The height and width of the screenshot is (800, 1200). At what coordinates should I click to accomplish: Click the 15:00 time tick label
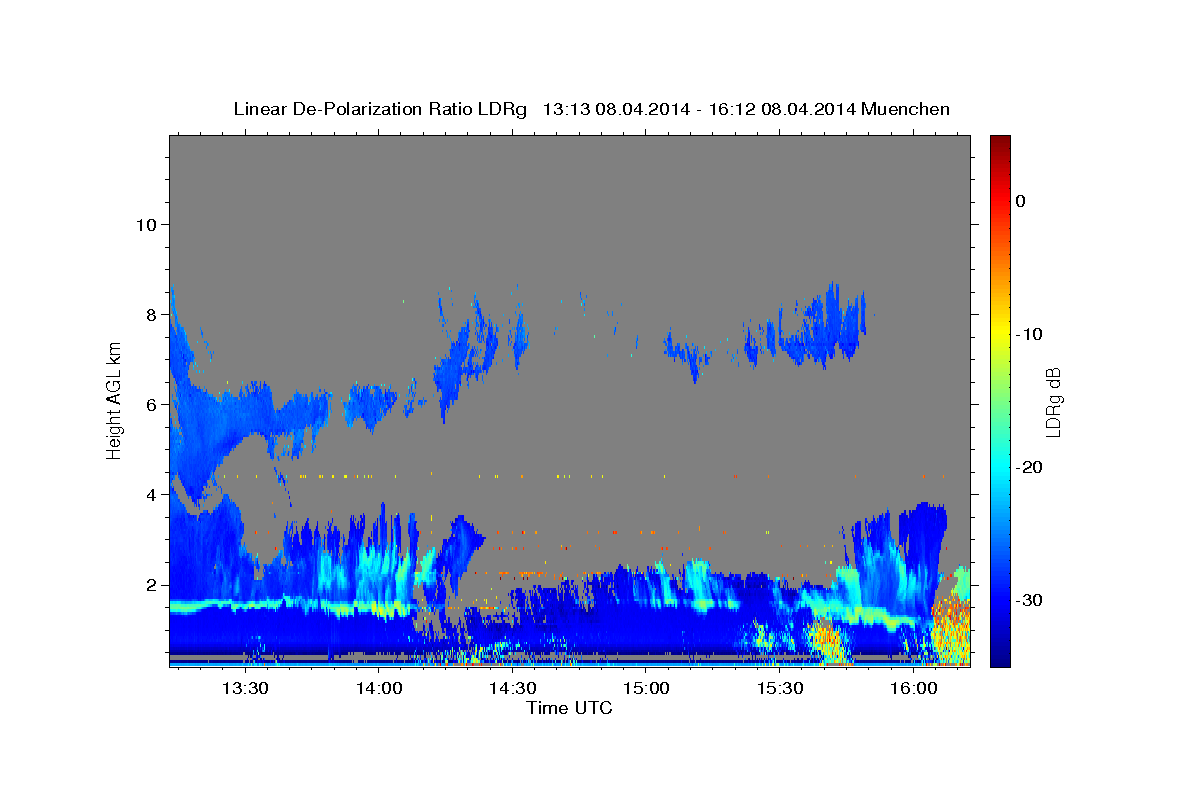coord(647,688)
